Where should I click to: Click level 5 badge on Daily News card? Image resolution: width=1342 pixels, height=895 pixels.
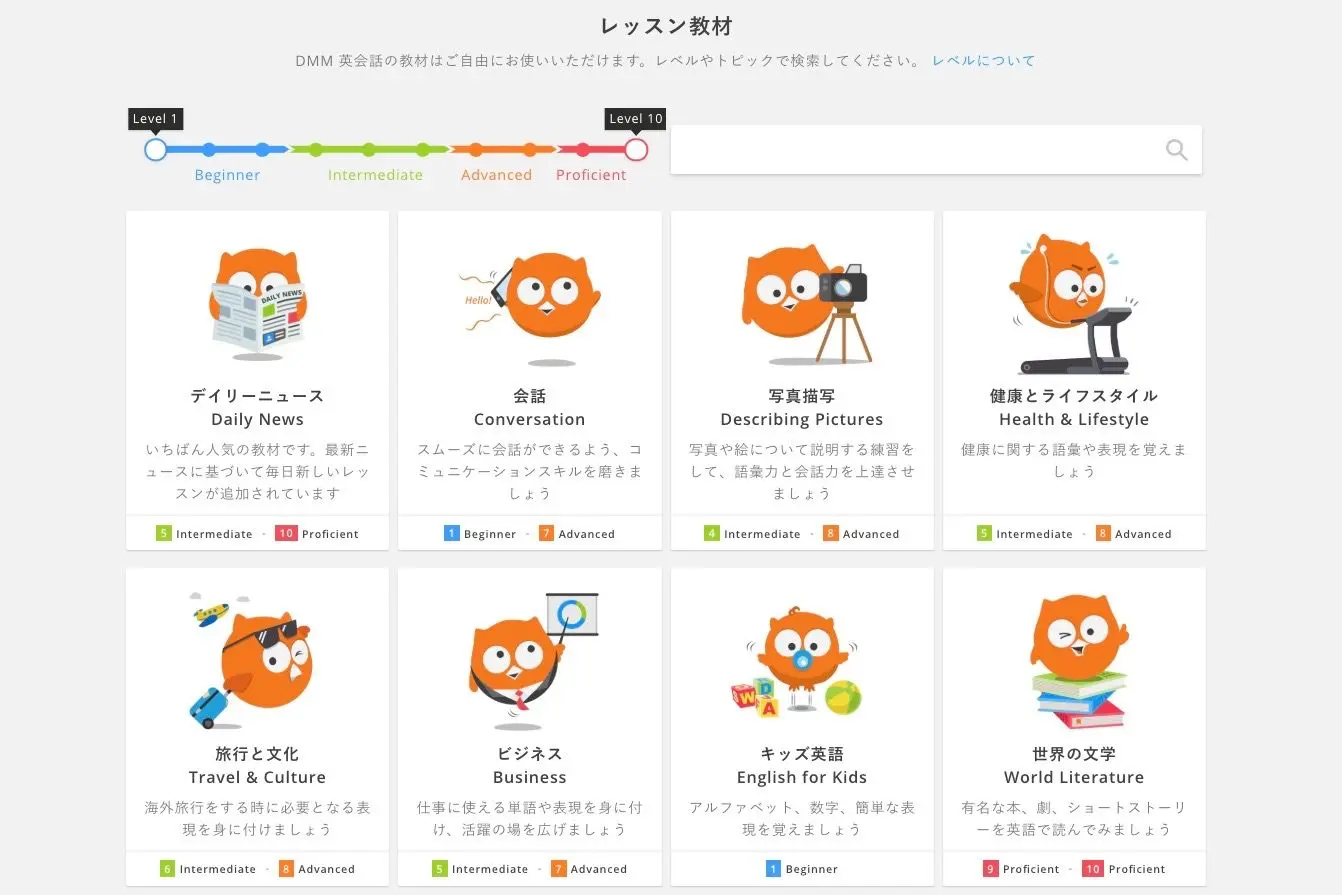pyautogui.click(x=164, y=533)
